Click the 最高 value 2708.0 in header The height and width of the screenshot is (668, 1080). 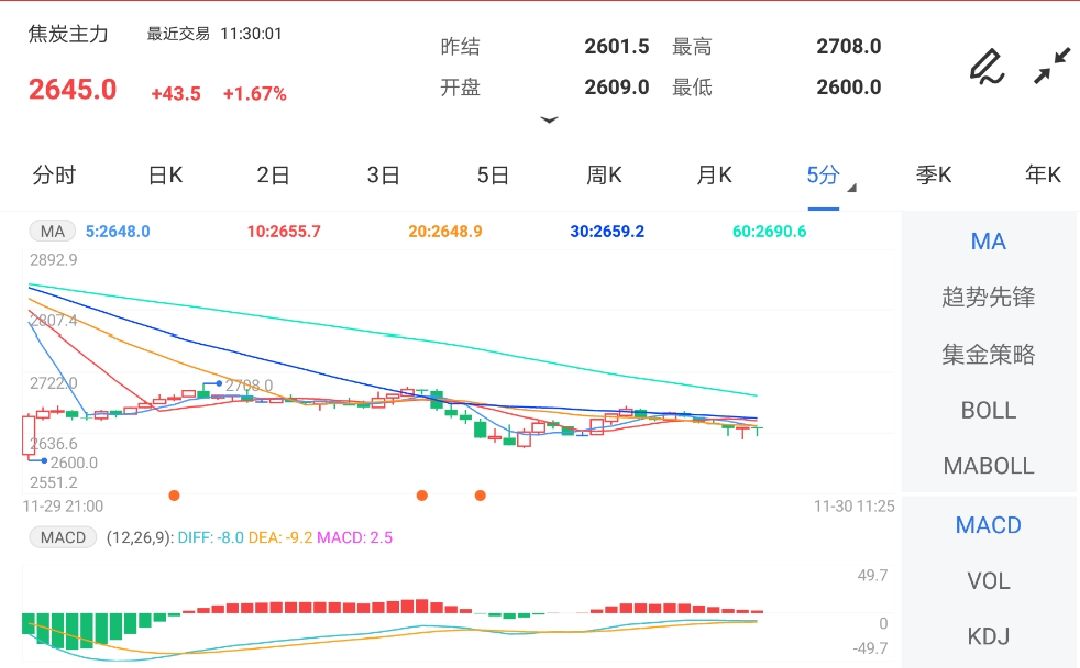tap(849, 46)
